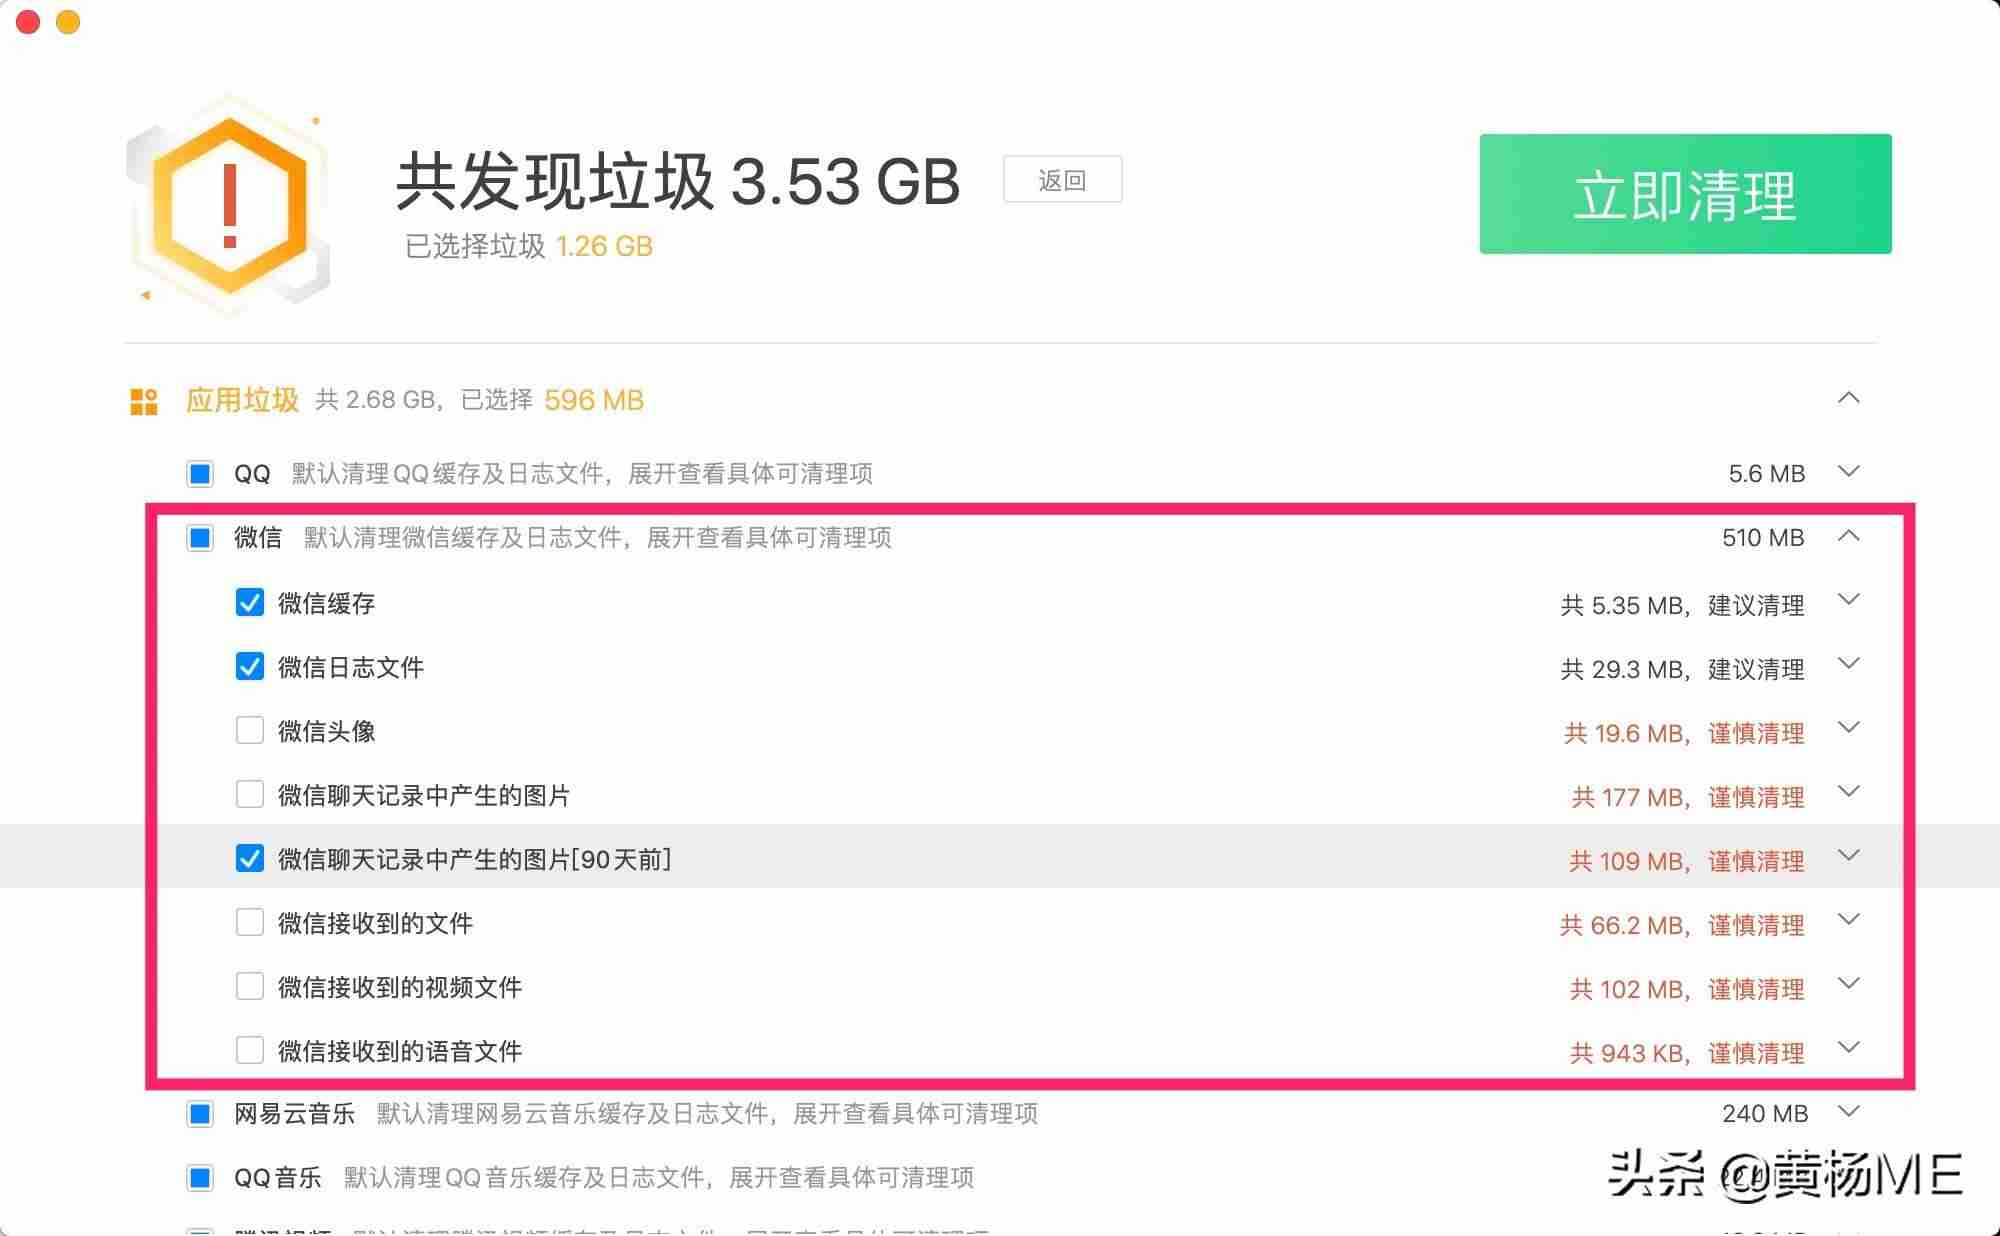Click the red close window button
This screenshot has height=1236, width=2000.
click(28, 21)
